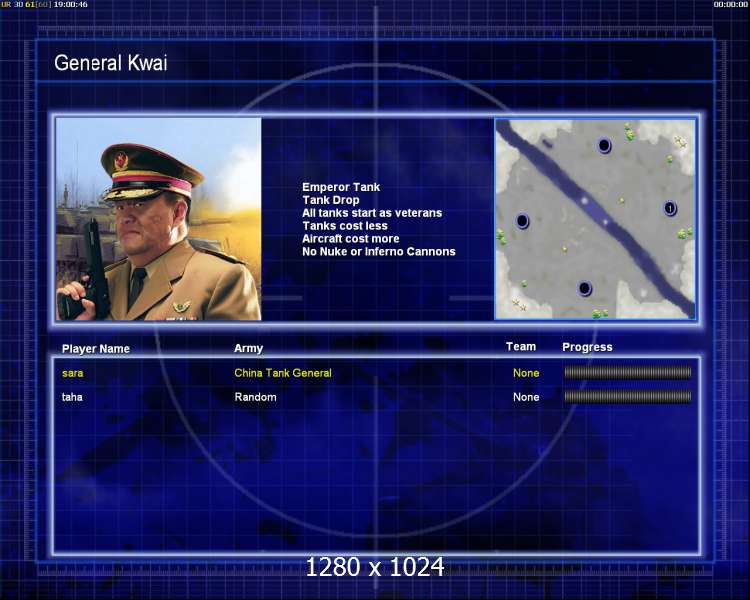This screenshot has width=750, height=600.
Task: Click the "General Kwai" title text
Action: point(111,63)
